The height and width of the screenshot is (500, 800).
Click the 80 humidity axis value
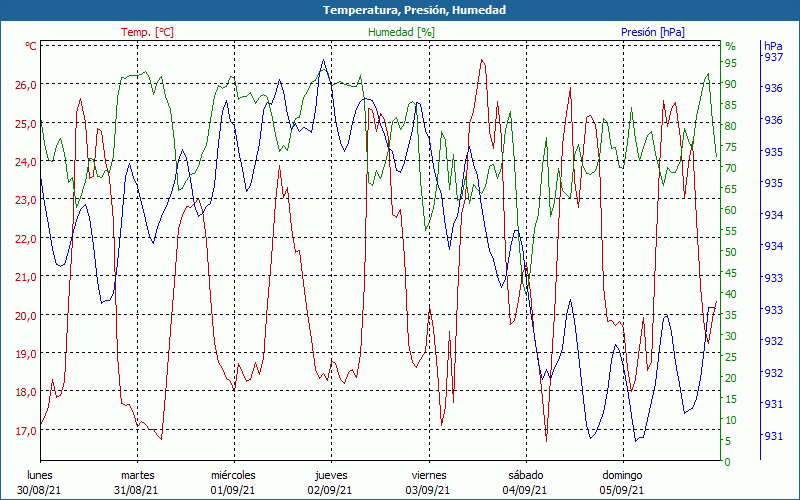click(x=731, y=126)
